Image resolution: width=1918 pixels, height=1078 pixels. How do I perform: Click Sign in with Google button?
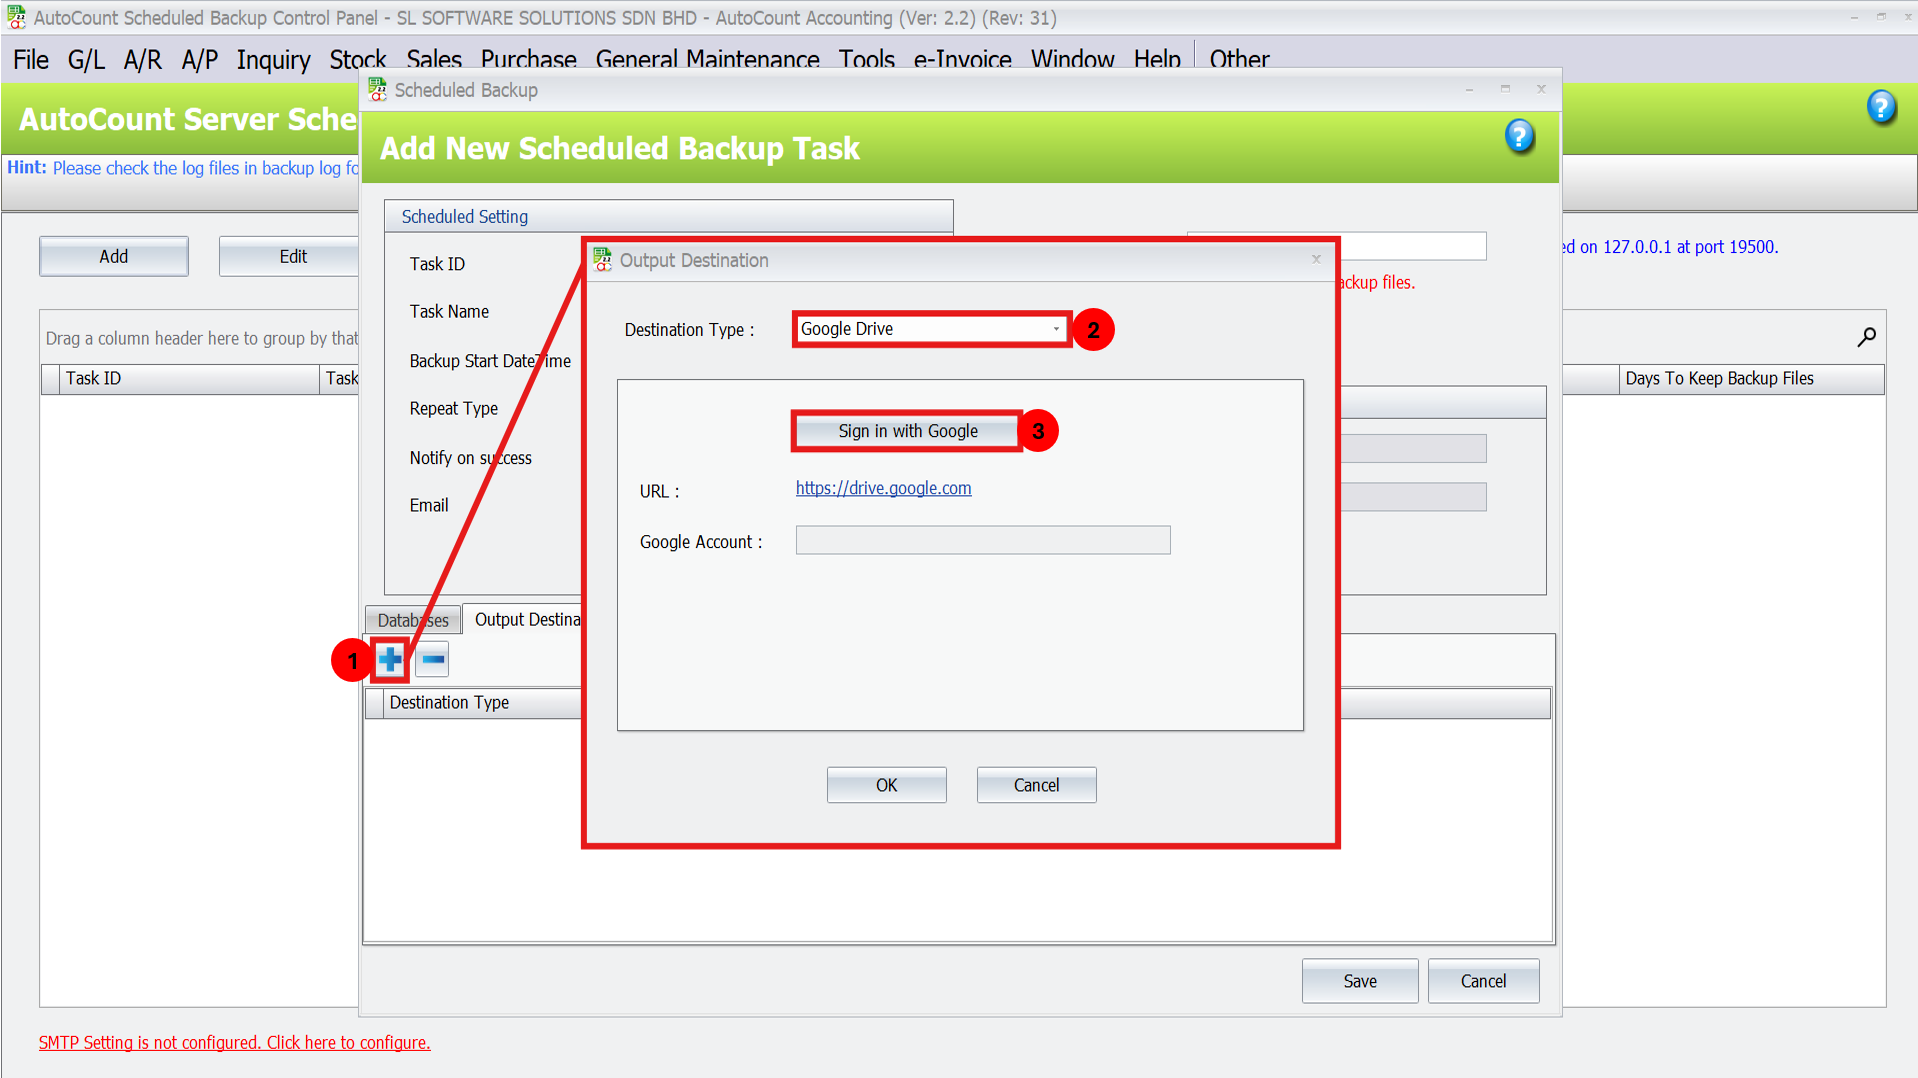(x=907, y=431)
